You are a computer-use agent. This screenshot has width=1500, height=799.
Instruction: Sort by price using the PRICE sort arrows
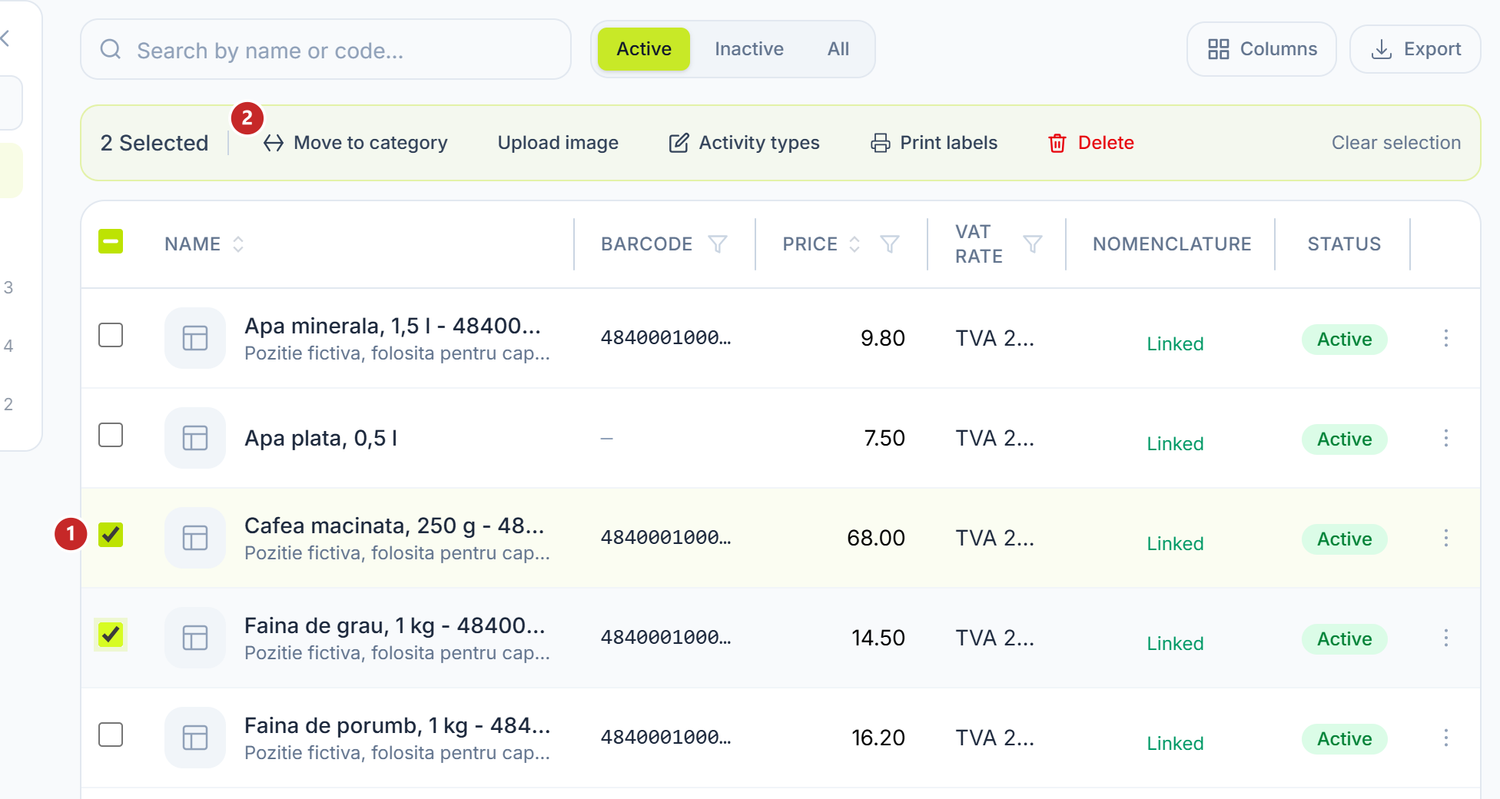pyautogui.click(x=854, y=244)
